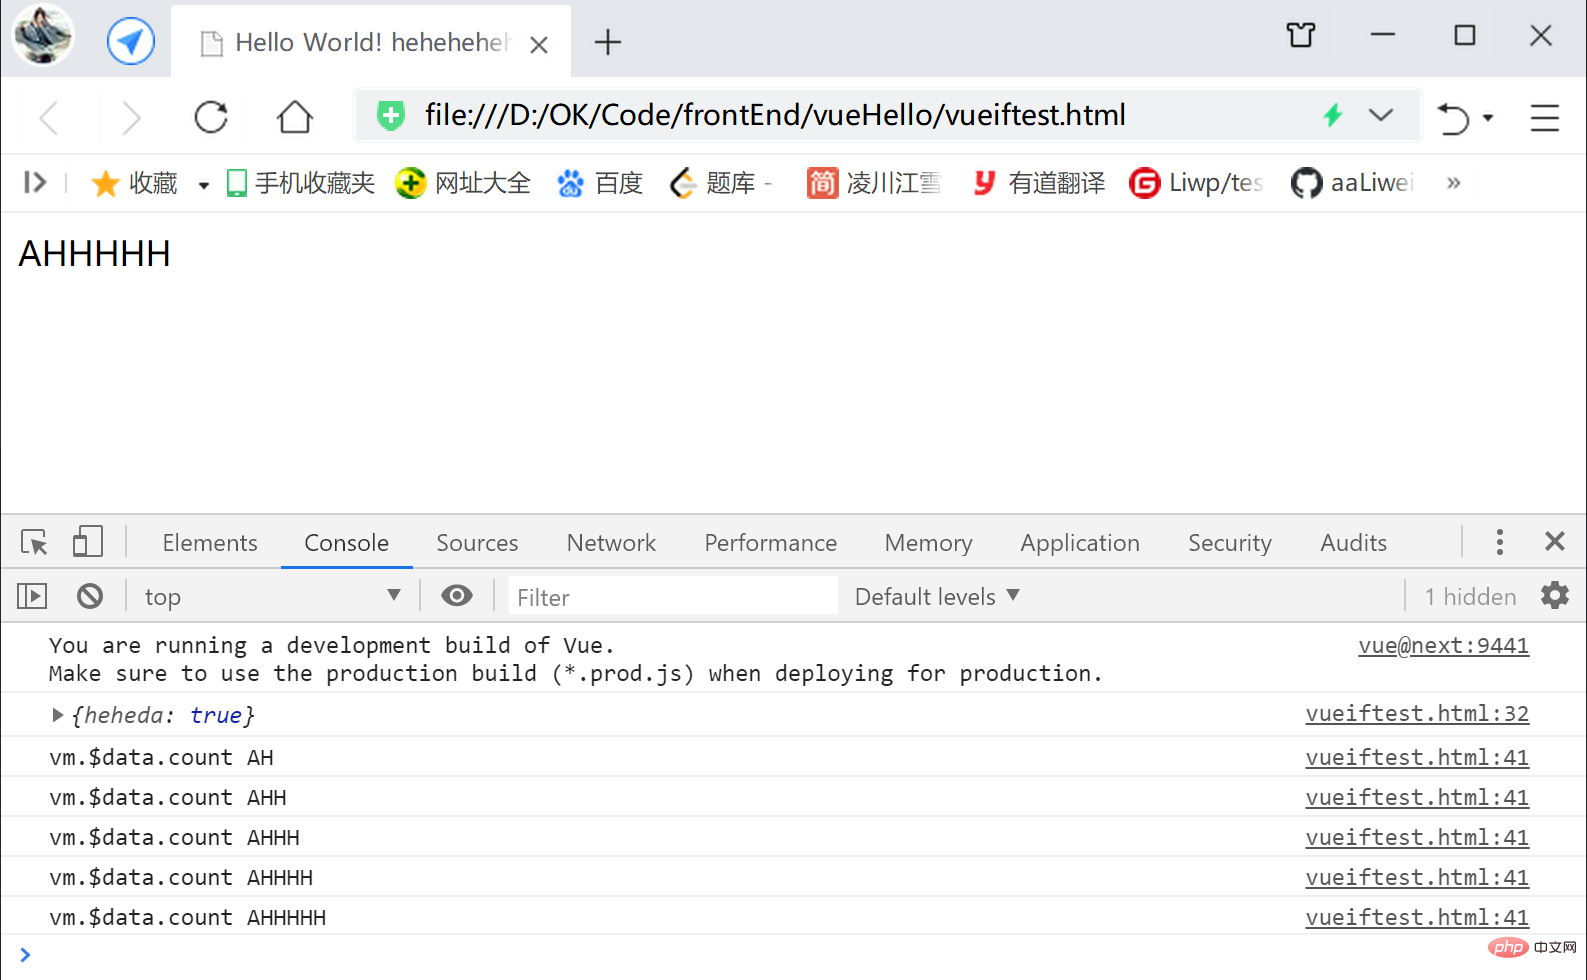This screenshot has height=980, width=1587.
Task: Close the DevTools panel
Action: click(1555, 541)
